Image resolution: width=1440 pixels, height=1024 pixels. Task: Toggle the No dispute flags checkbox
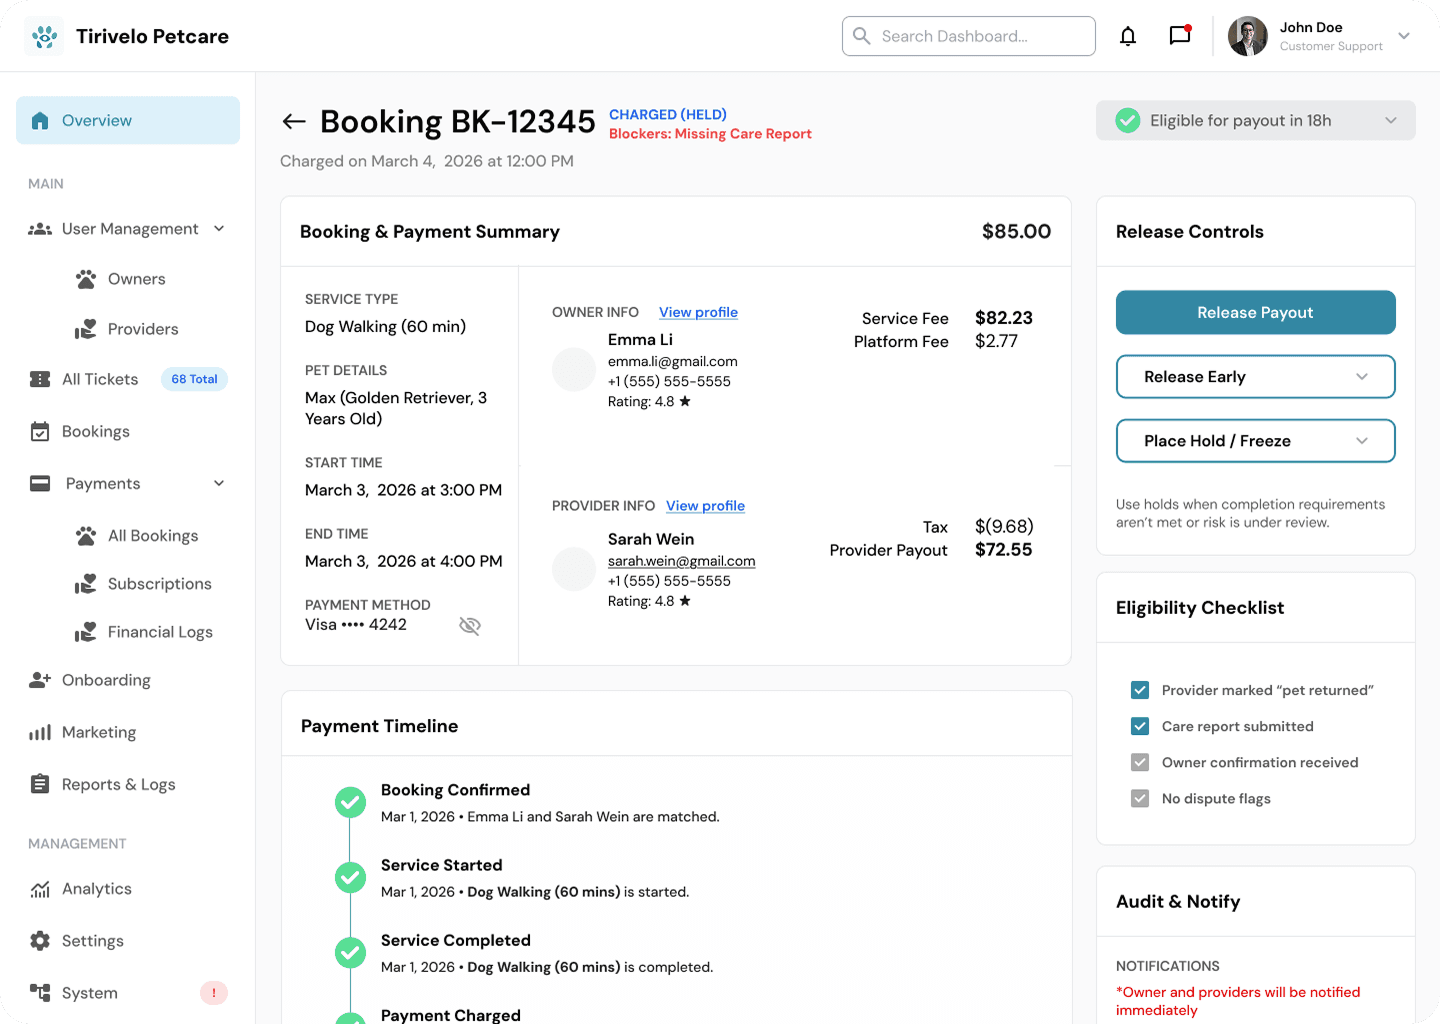(x=1140, y=798)
